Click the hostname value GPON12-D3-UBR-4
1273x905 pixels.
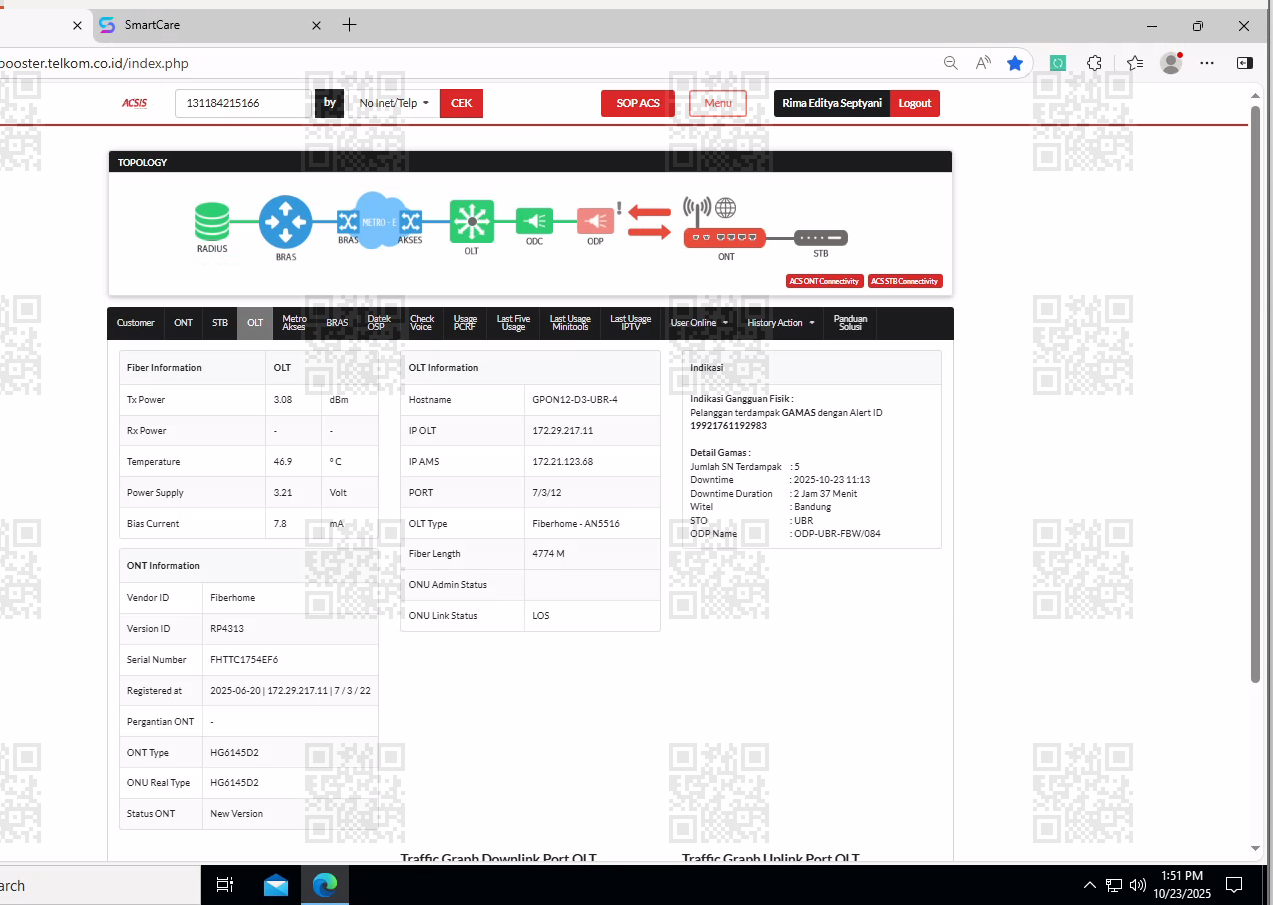pos(575,399)
